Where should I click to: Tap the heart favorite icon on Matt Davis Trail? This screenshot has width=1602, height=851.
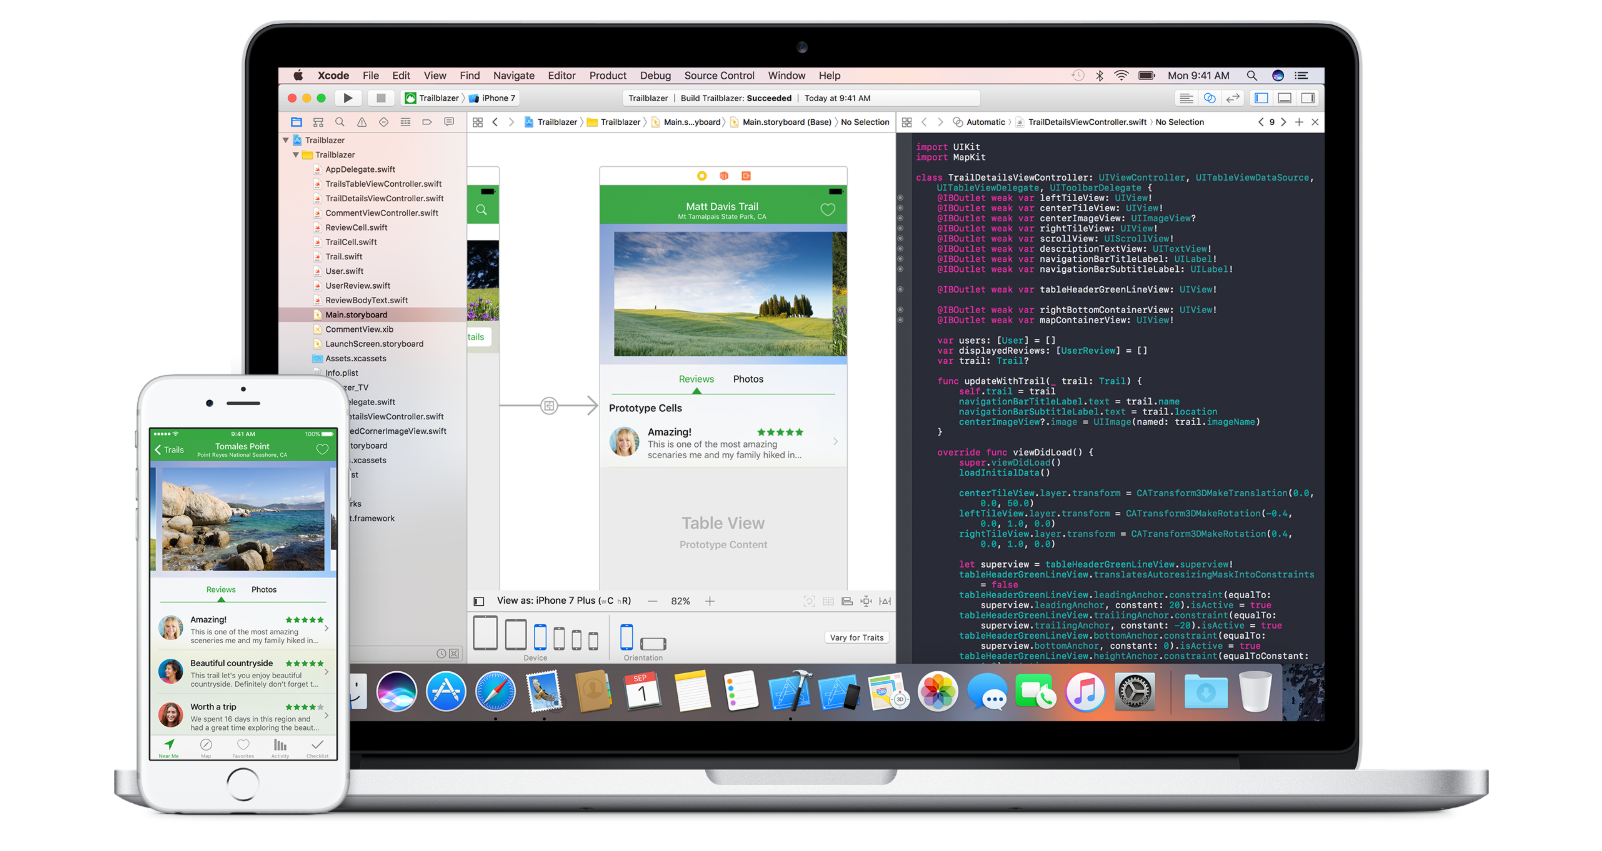point(828,209)
